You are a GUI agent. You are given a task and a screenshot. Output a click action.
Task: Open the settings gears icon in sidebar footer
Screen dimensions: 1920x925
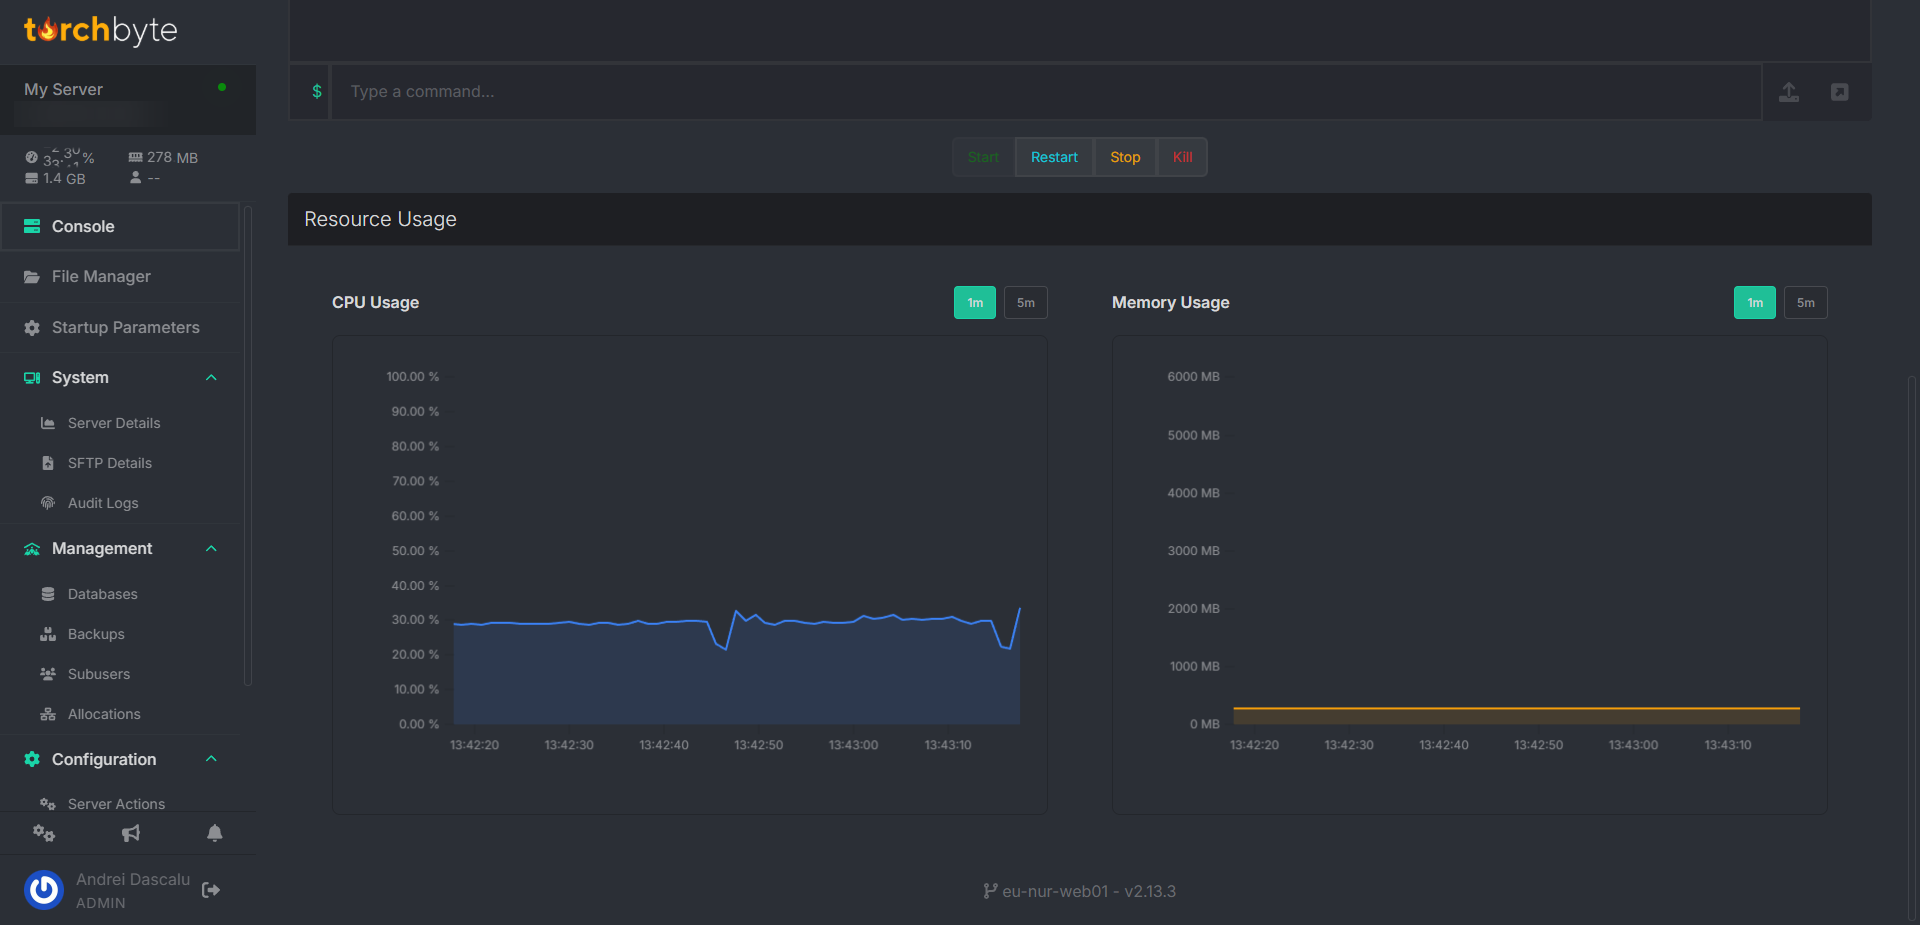click(x=44, y=833)
